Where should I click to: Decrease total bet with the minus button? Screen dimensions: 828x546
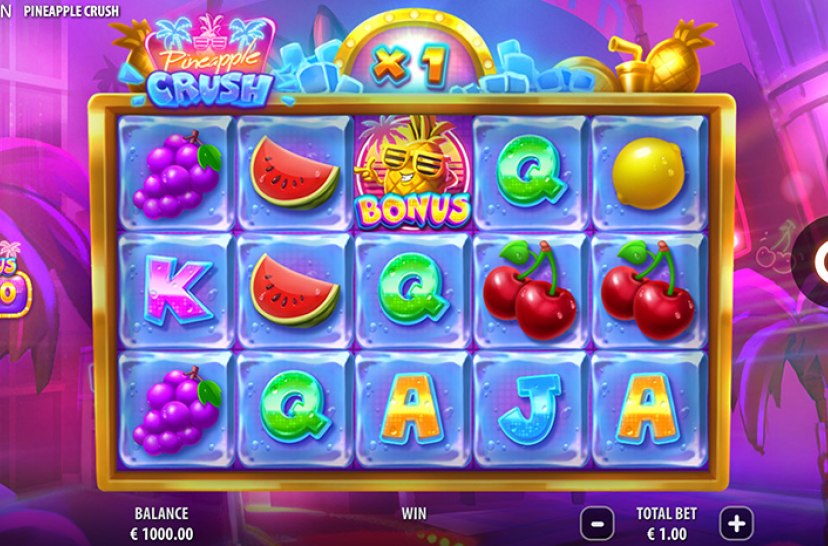(x=597, y=523)
